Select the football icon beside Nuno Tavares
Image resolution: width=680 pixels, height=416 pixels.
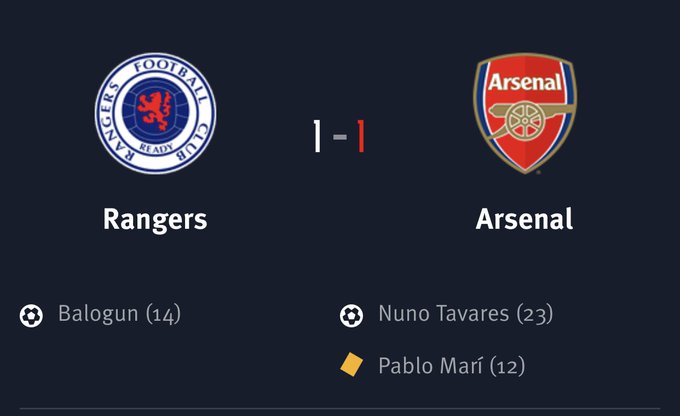click(351, 315)
